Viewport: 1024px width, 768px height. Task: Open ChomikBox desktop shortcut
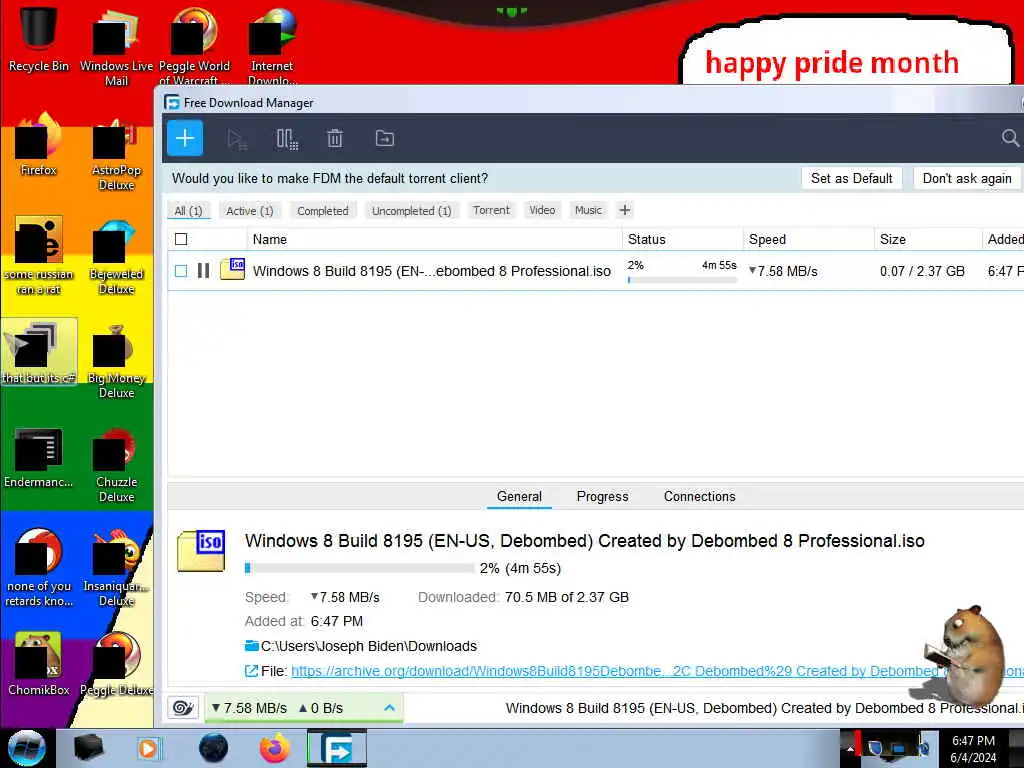pyautogui.click(x=39, y=664)
